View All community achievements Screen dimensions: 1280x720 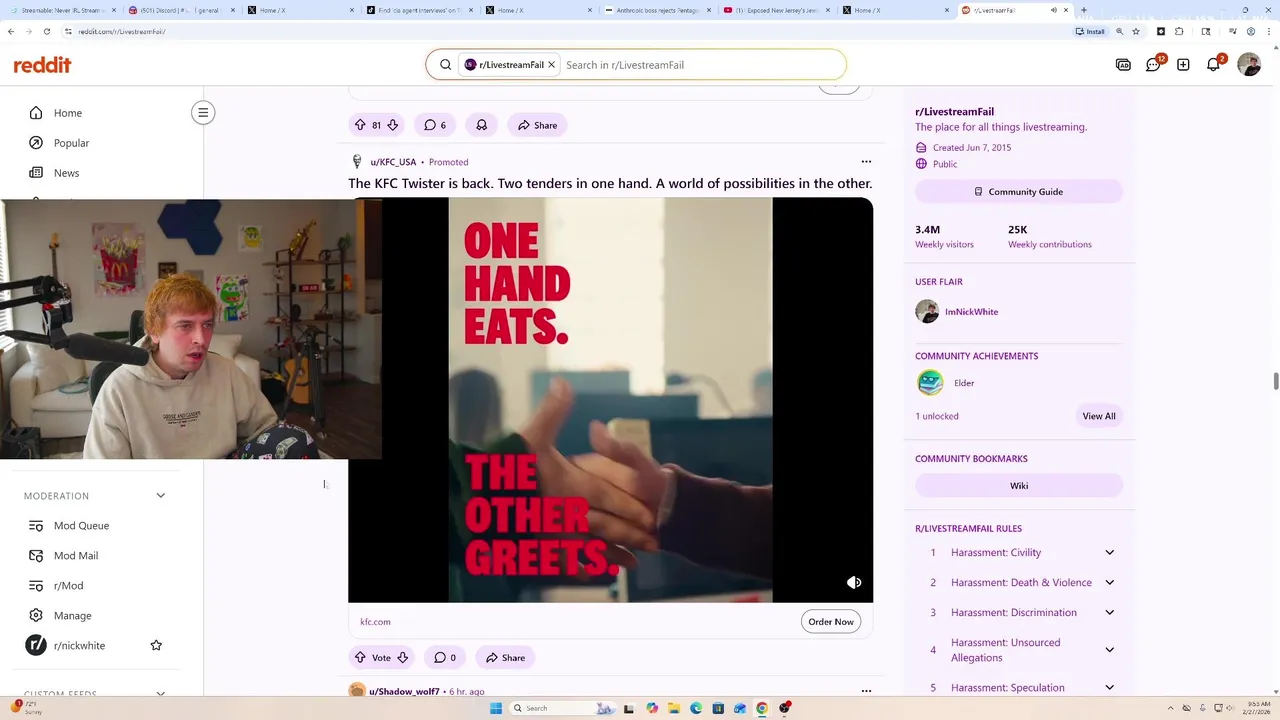1099,416
